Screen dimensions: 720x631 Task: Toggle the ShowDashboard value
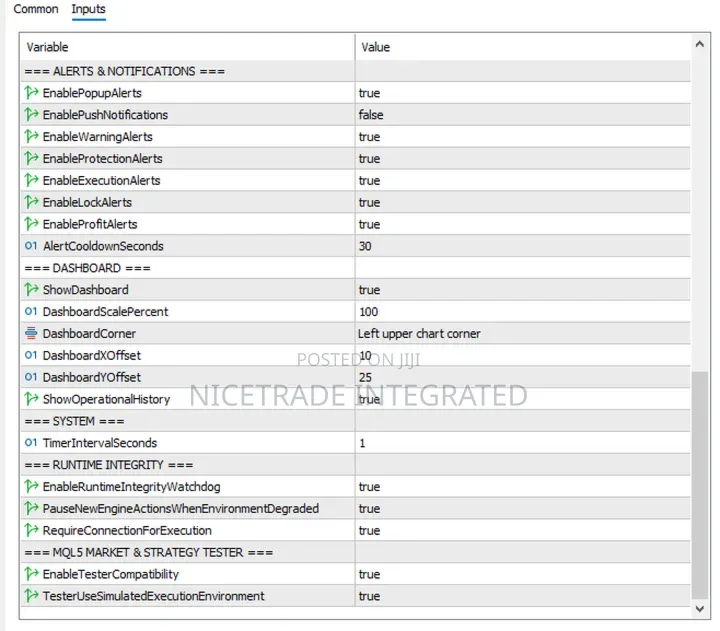point(523,290)
